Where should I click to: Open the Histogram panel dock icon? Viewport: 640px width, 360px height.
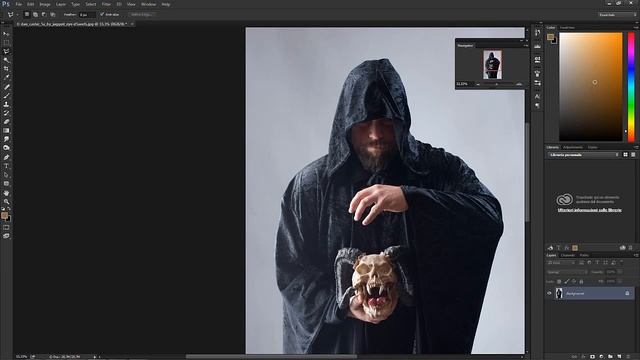(537, 46)
